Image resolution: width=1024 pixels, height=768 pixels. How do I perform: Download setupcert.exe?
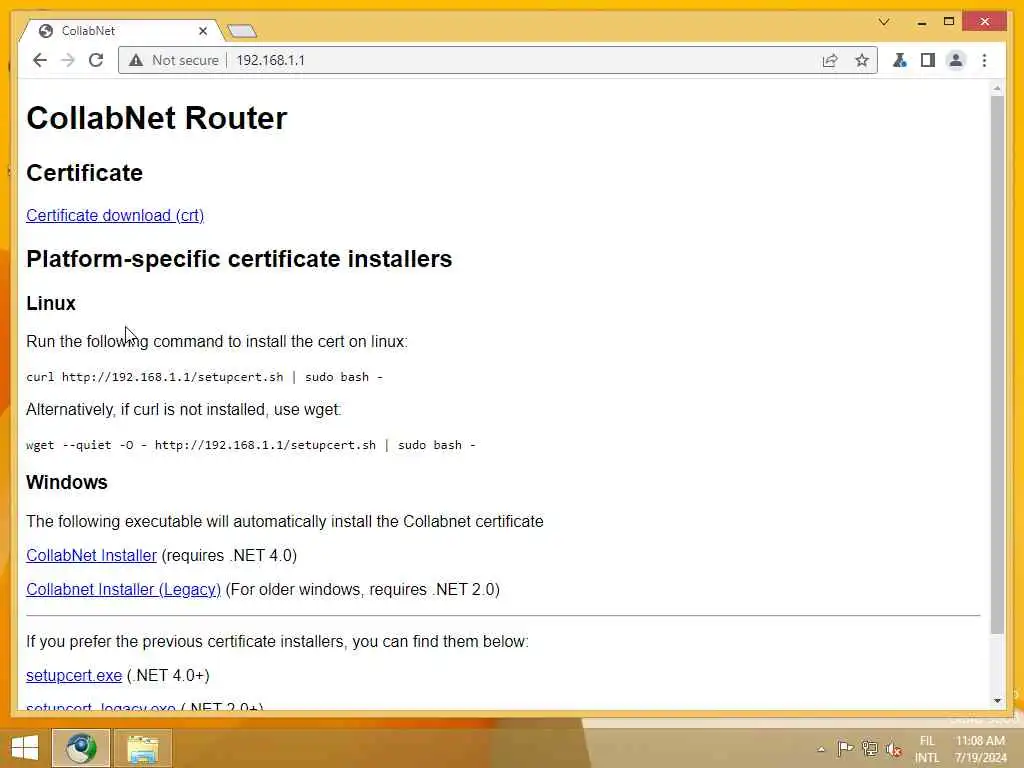pyautogui.click(x=74, y=675)
